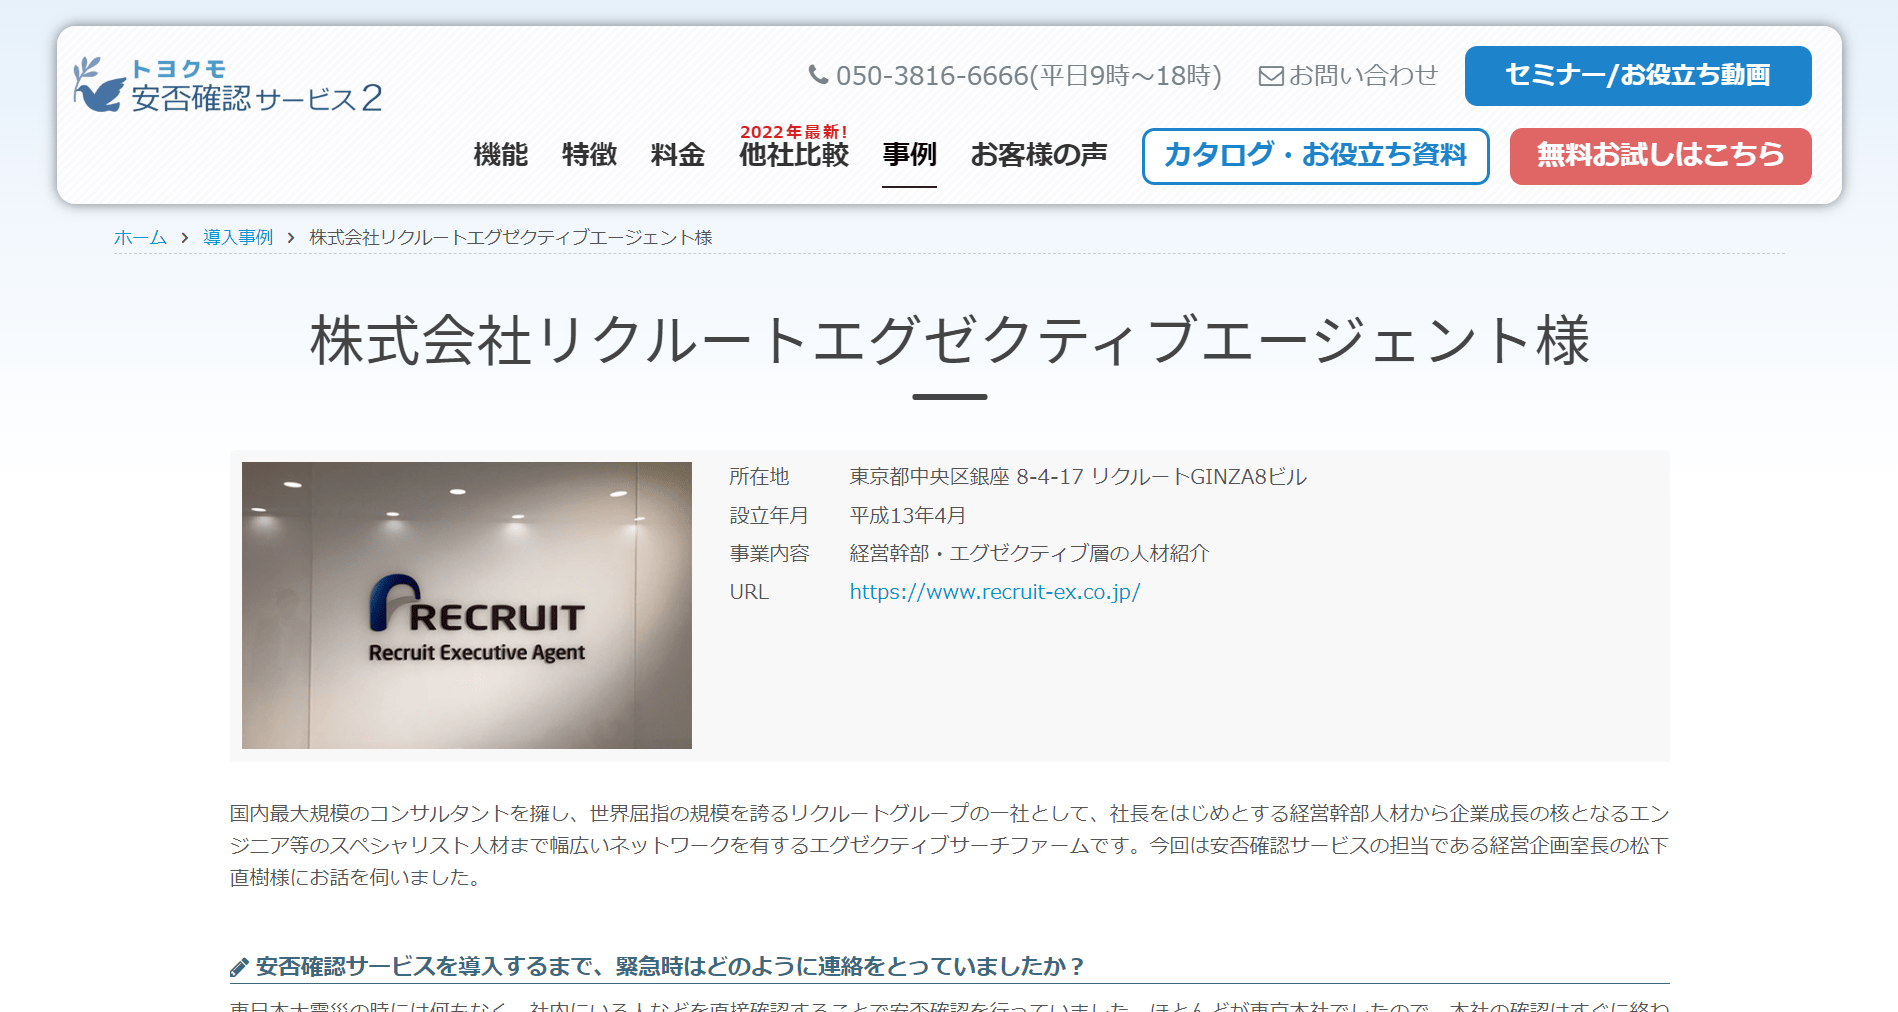Follow the ホーム breadcrumb link
This screenshot has width=1898, height=1012.
(140, 238)
